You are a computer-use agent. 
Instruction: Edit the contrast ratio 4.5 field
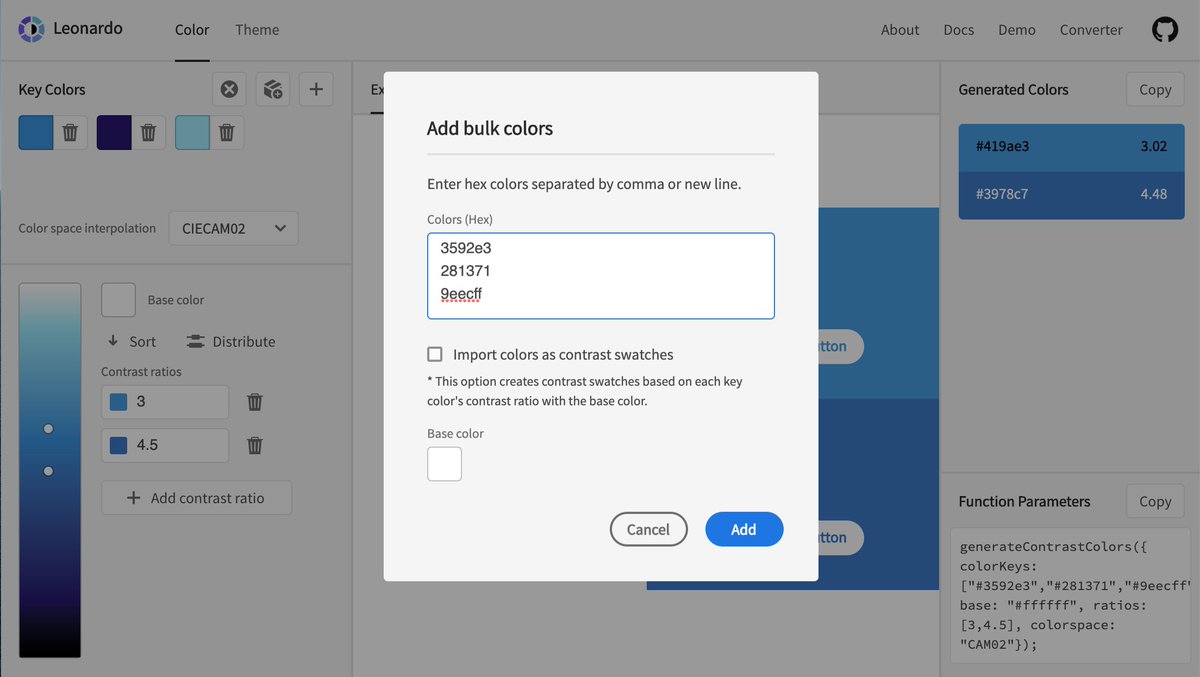(x=165, y=445)
